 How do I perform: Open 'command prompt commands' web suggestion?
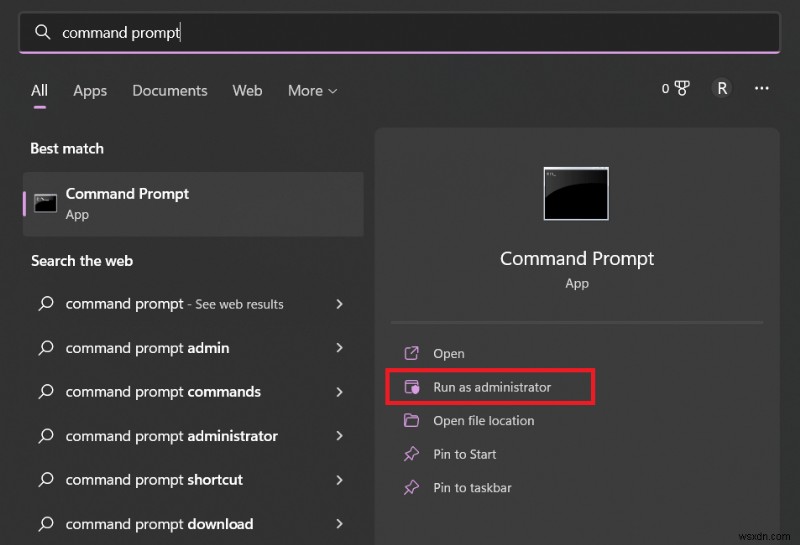coord(193,392)
